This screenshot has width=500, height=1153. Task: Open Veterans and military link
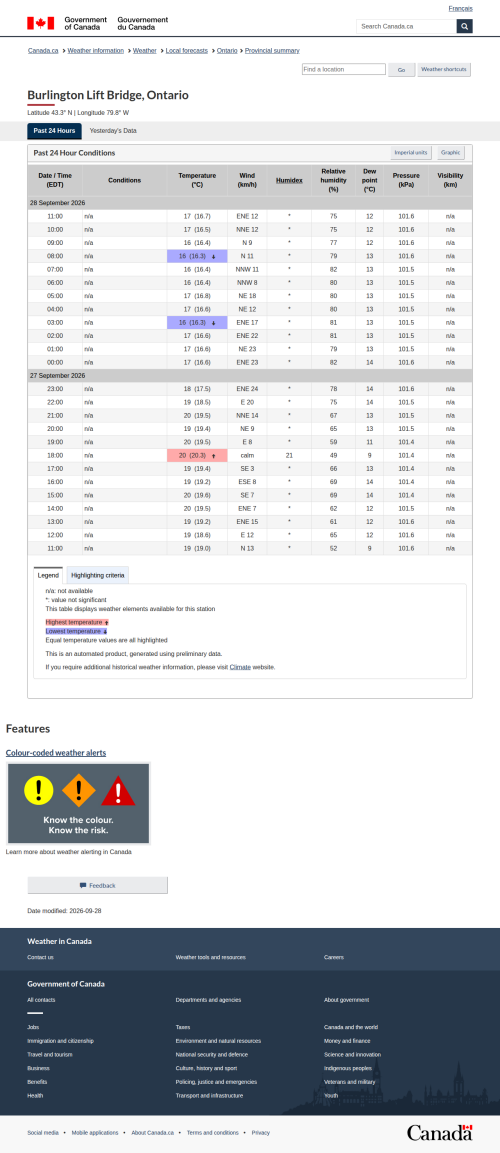click(349, 1082)
